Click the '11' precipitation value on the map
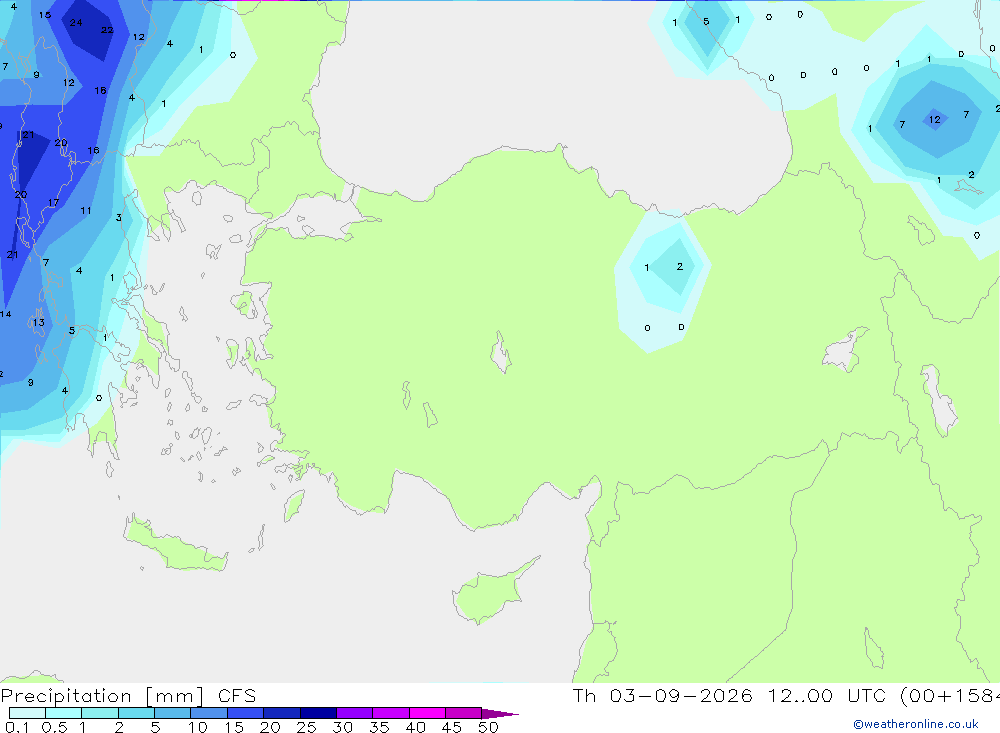The width and height of the screenshot is (1000, 733). coord(86,210)
